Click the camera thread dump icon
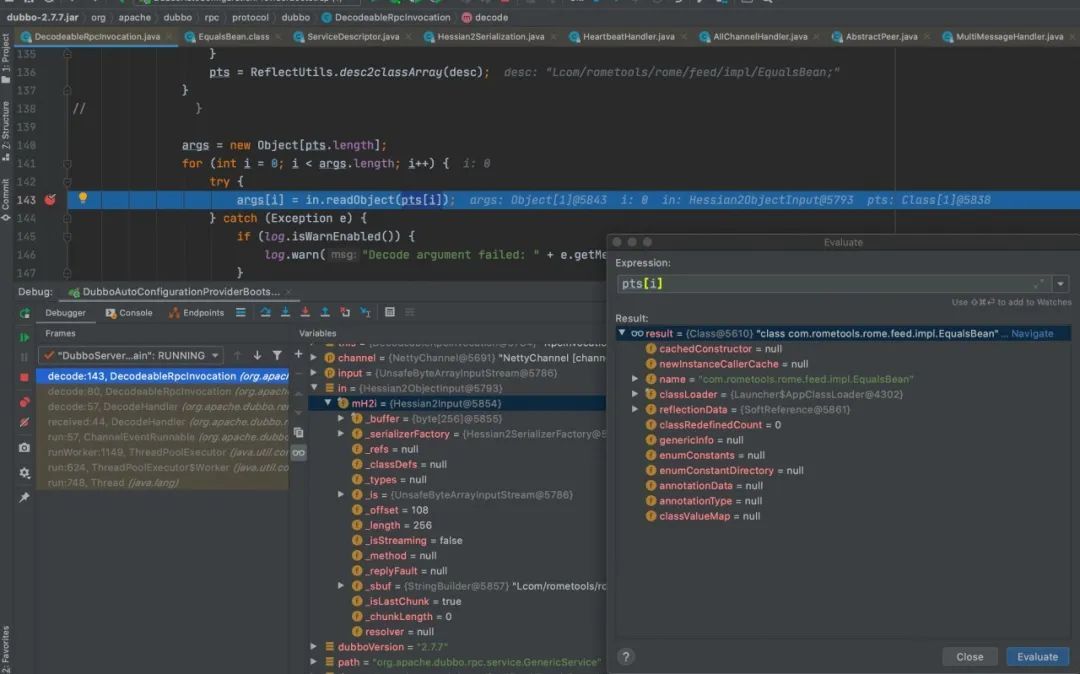Viewport: 1080px width, 674px height. [24, 447]
